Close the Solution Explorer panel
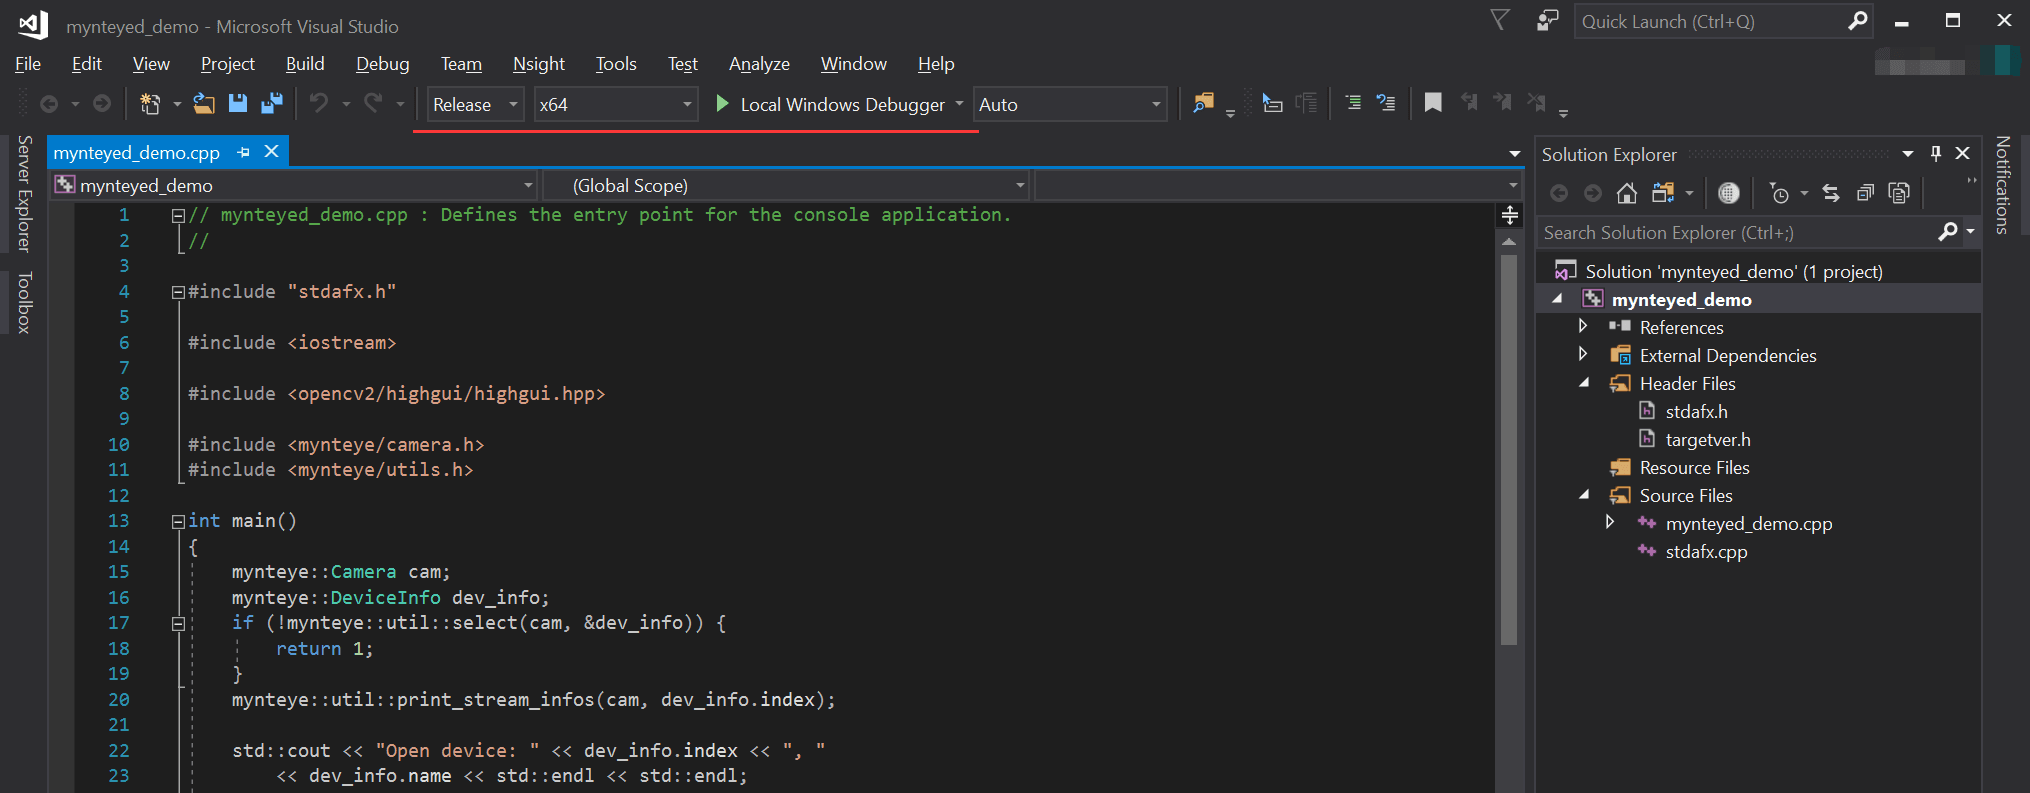 pos(1963,153)
